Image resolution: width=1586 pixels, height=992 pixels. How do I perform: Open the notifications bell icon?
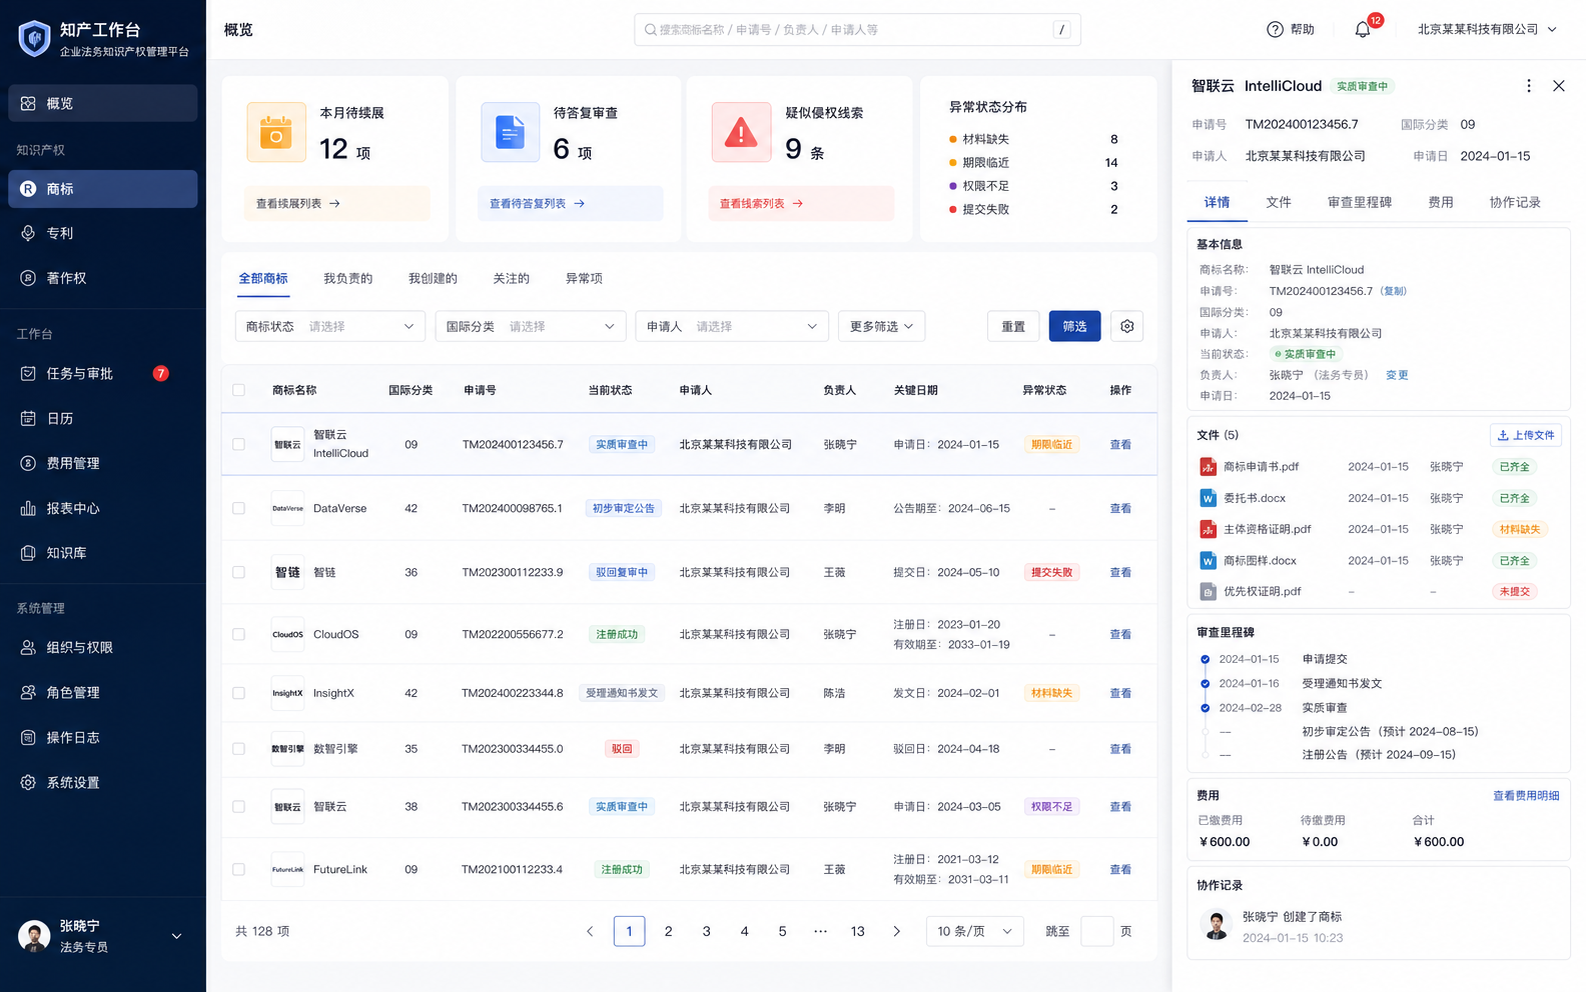(1362, 30)
